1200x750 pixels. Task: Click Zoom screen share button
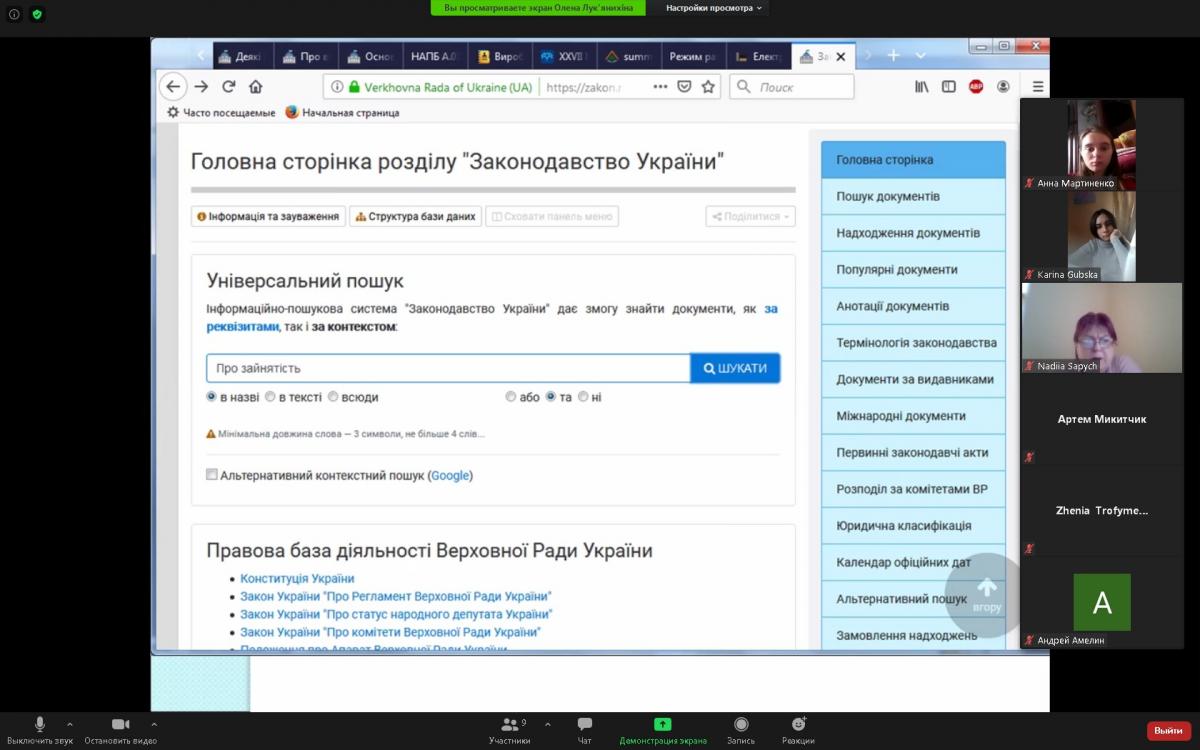(662, 730)
